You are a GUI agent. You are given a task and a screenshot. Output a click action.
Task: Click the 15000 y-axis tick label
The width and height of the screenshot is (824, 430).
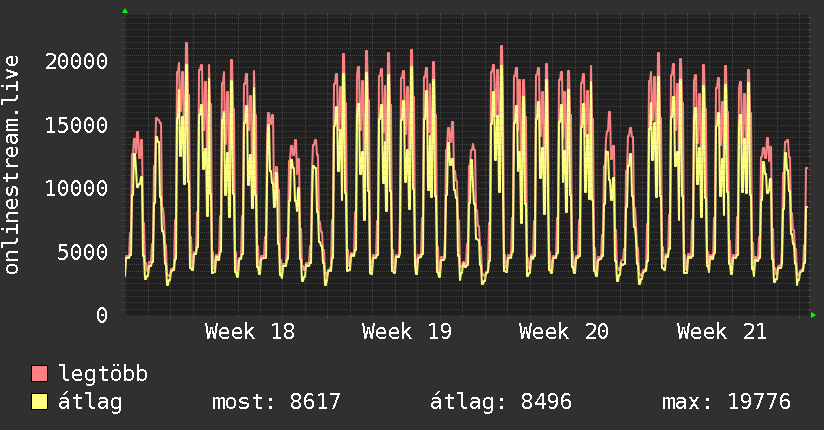(x=76, y=125)
